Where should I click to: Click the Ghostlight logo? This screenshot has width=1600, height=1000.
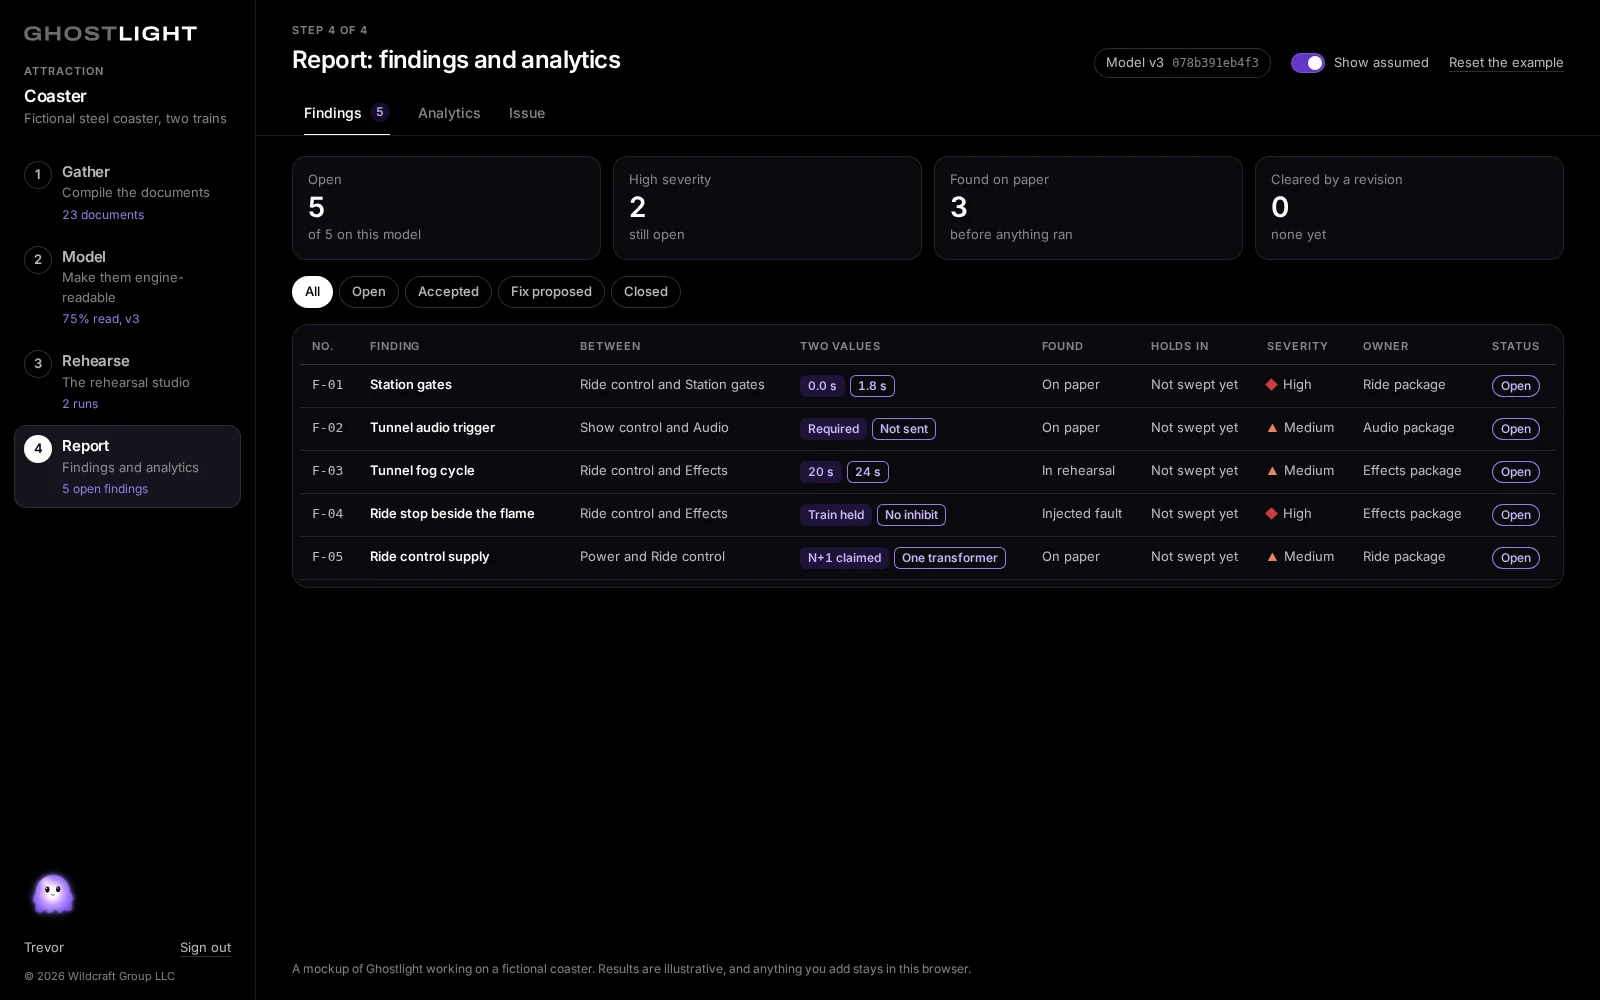pos(110,33)
